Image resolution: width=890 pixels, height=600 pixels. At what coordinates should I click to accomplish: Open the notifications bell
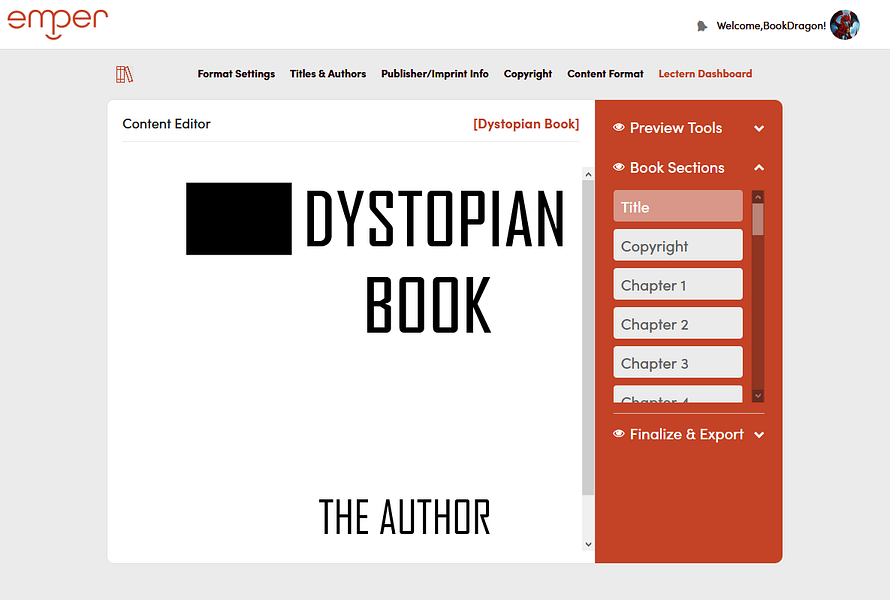click(702, 26)
